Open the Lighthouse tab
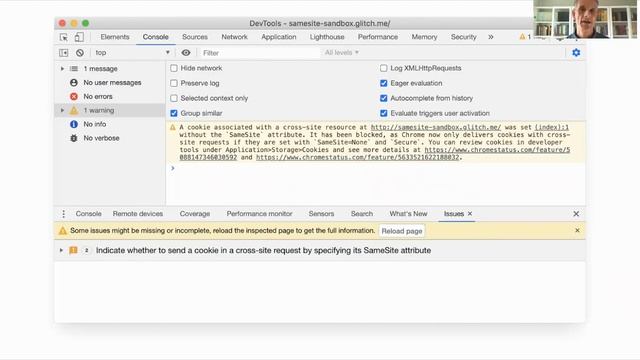The width and height of the screenshot is (640, 360). click(327, 37)
